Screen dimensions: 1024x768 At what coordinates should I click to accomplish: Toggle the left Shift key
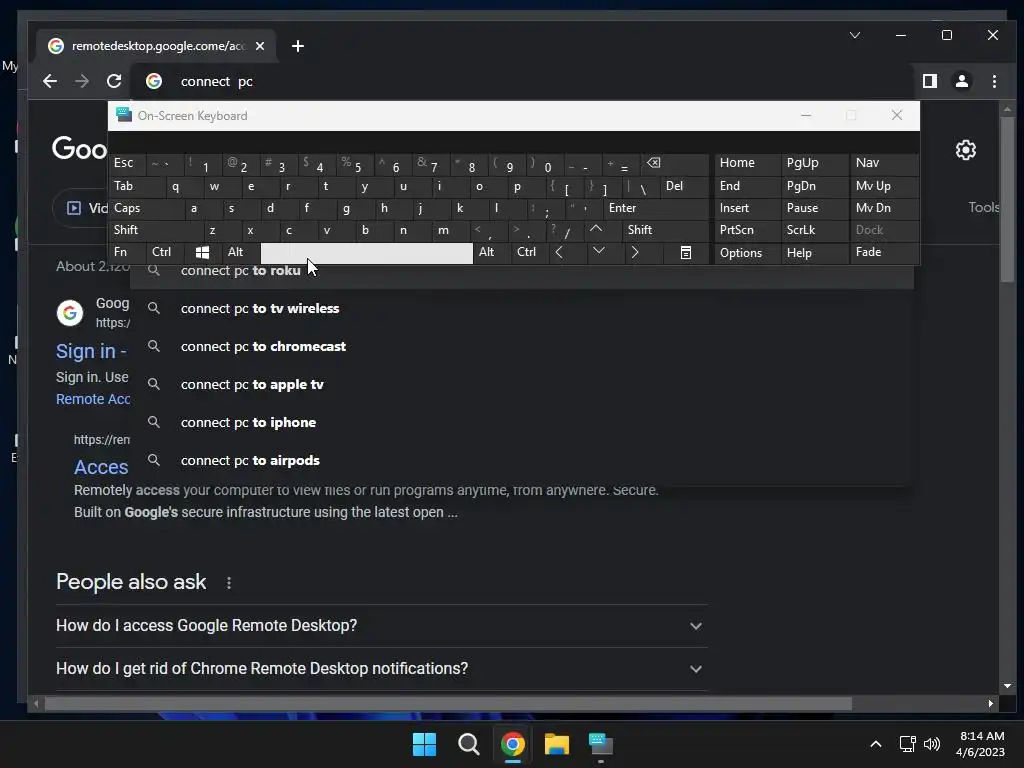click(x=157, y=230)
